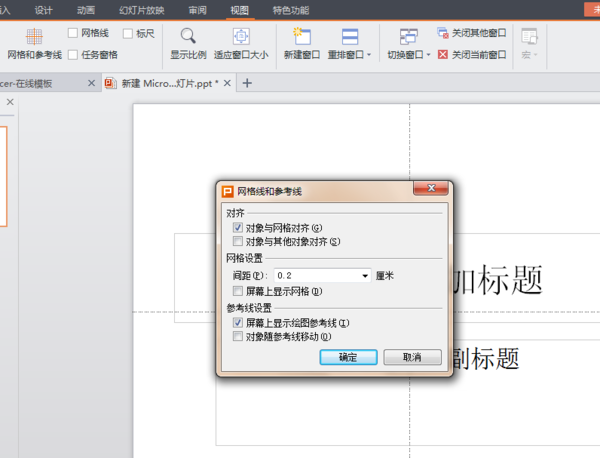Screen dimensions: 600x458
Task: Confirm dialog with 确定 button
Action: click(x=348, y=357)
